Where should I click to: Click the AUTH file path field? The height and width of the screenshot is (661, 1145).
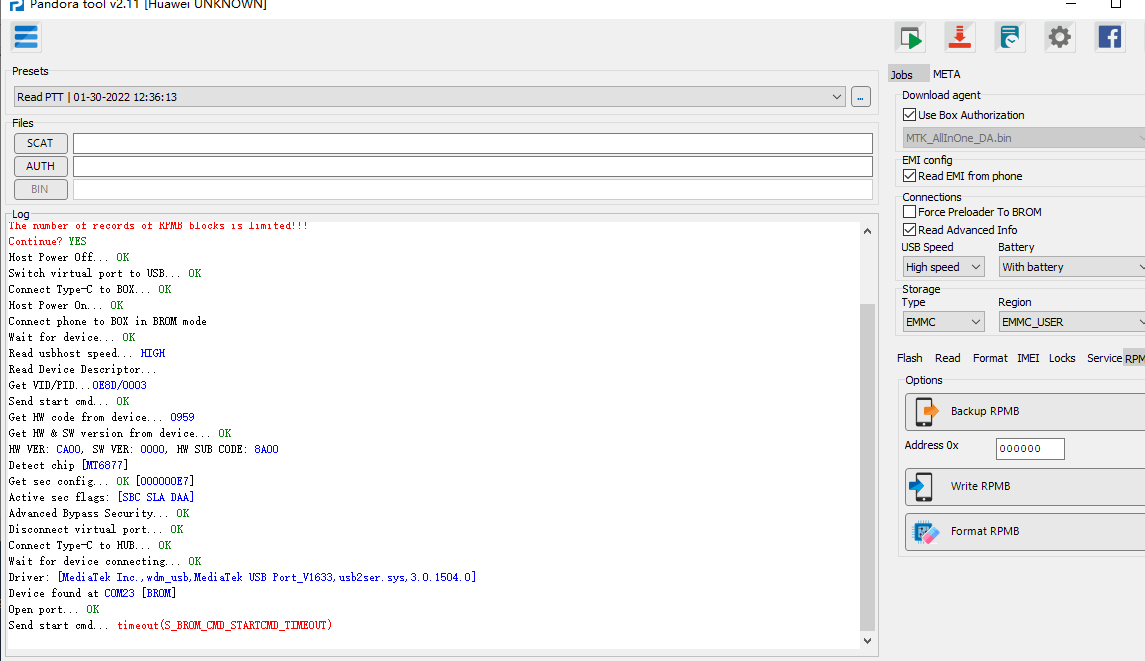point(472,167)
